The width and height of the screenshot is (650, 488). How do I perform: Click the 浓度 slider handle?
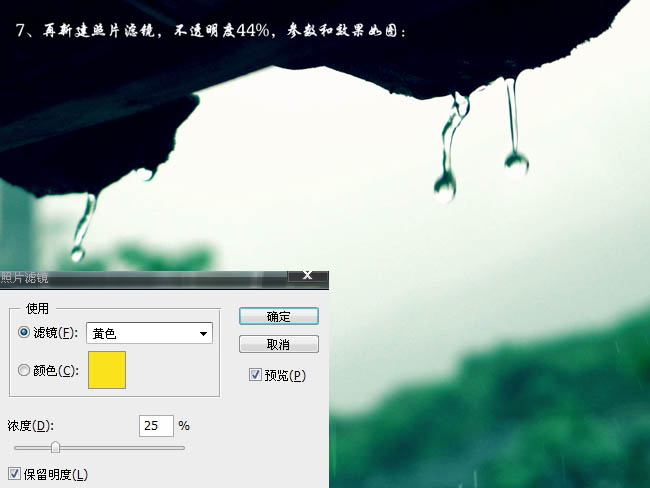click(x=55, y=447)
